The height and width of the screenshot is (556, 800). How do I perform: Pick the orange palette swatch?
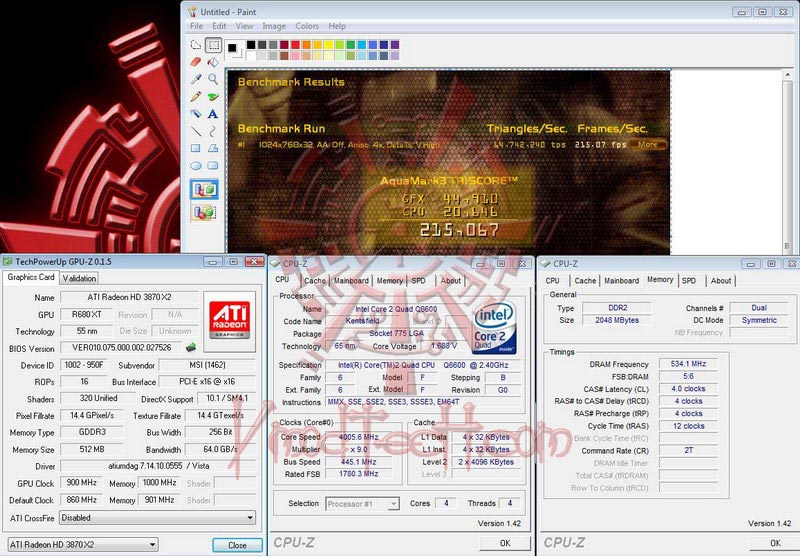[x=307, y=45]
